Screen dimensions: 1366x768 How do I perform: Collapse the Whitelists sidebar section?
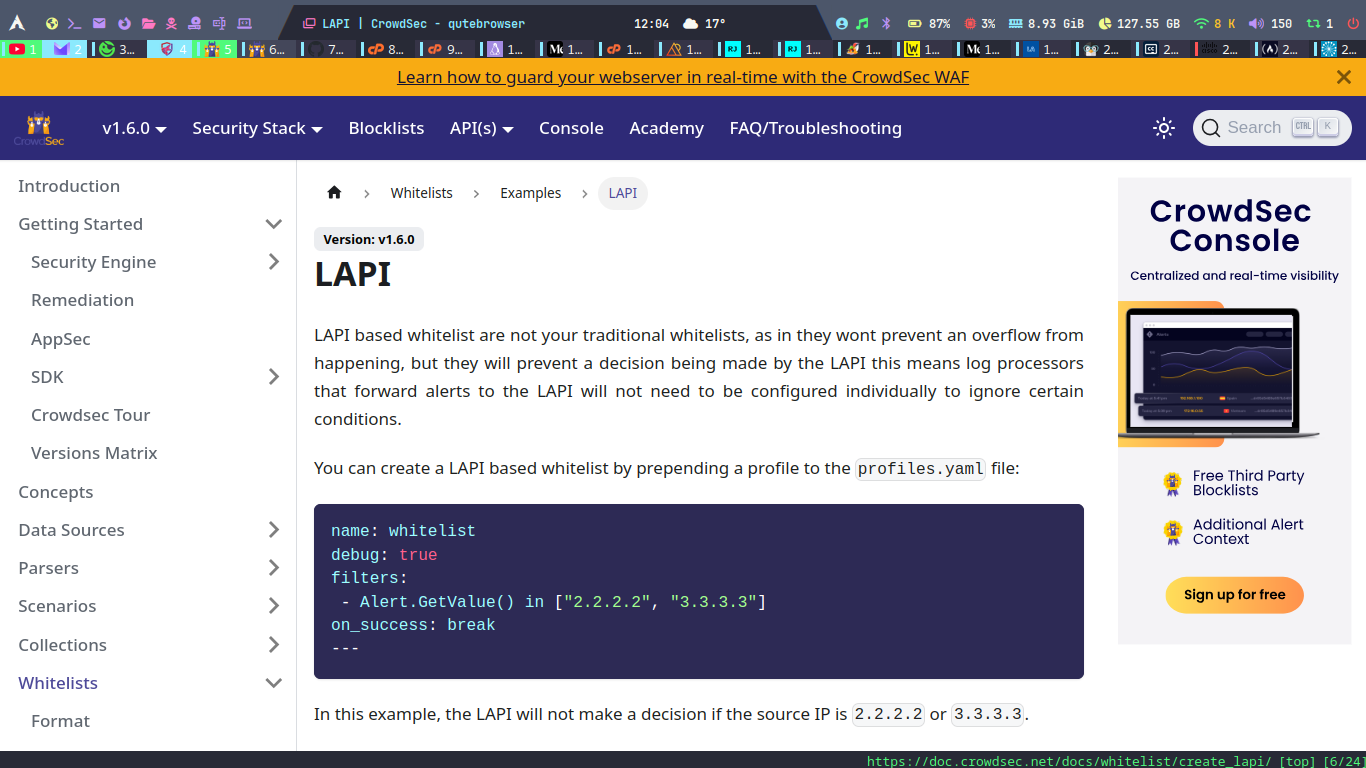tap(273, 683)
